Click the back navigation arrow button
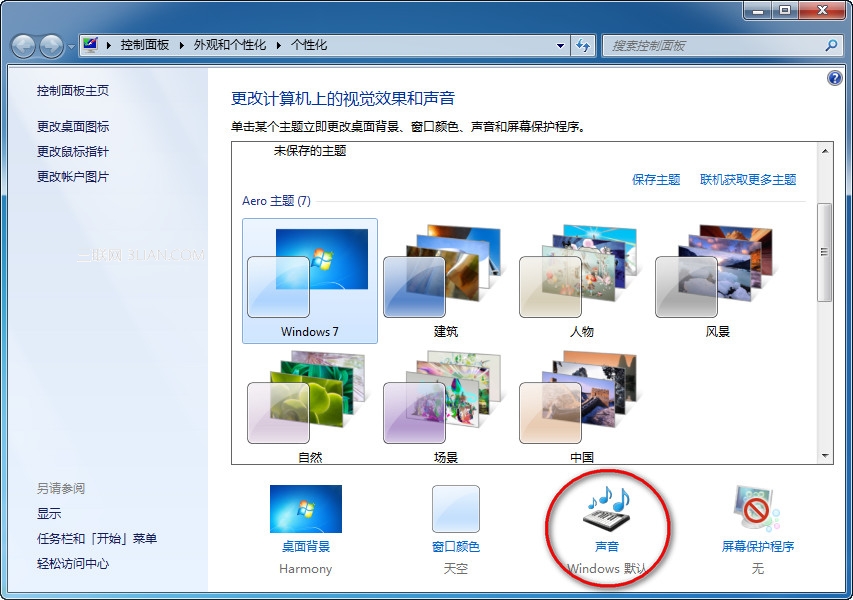The width and height of the screenshot is (853, 600). [x=24, y=46]
